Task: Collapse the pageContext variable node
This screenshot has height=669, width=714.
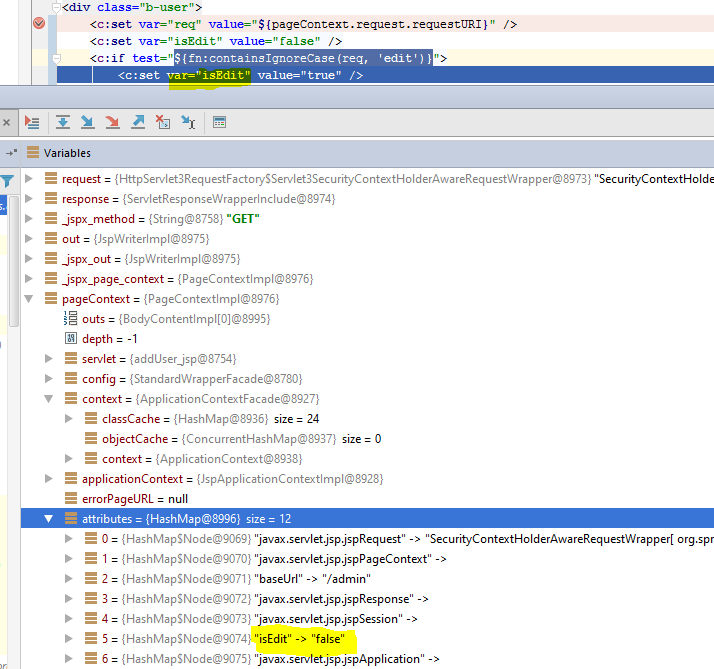Action: point(29,299)
